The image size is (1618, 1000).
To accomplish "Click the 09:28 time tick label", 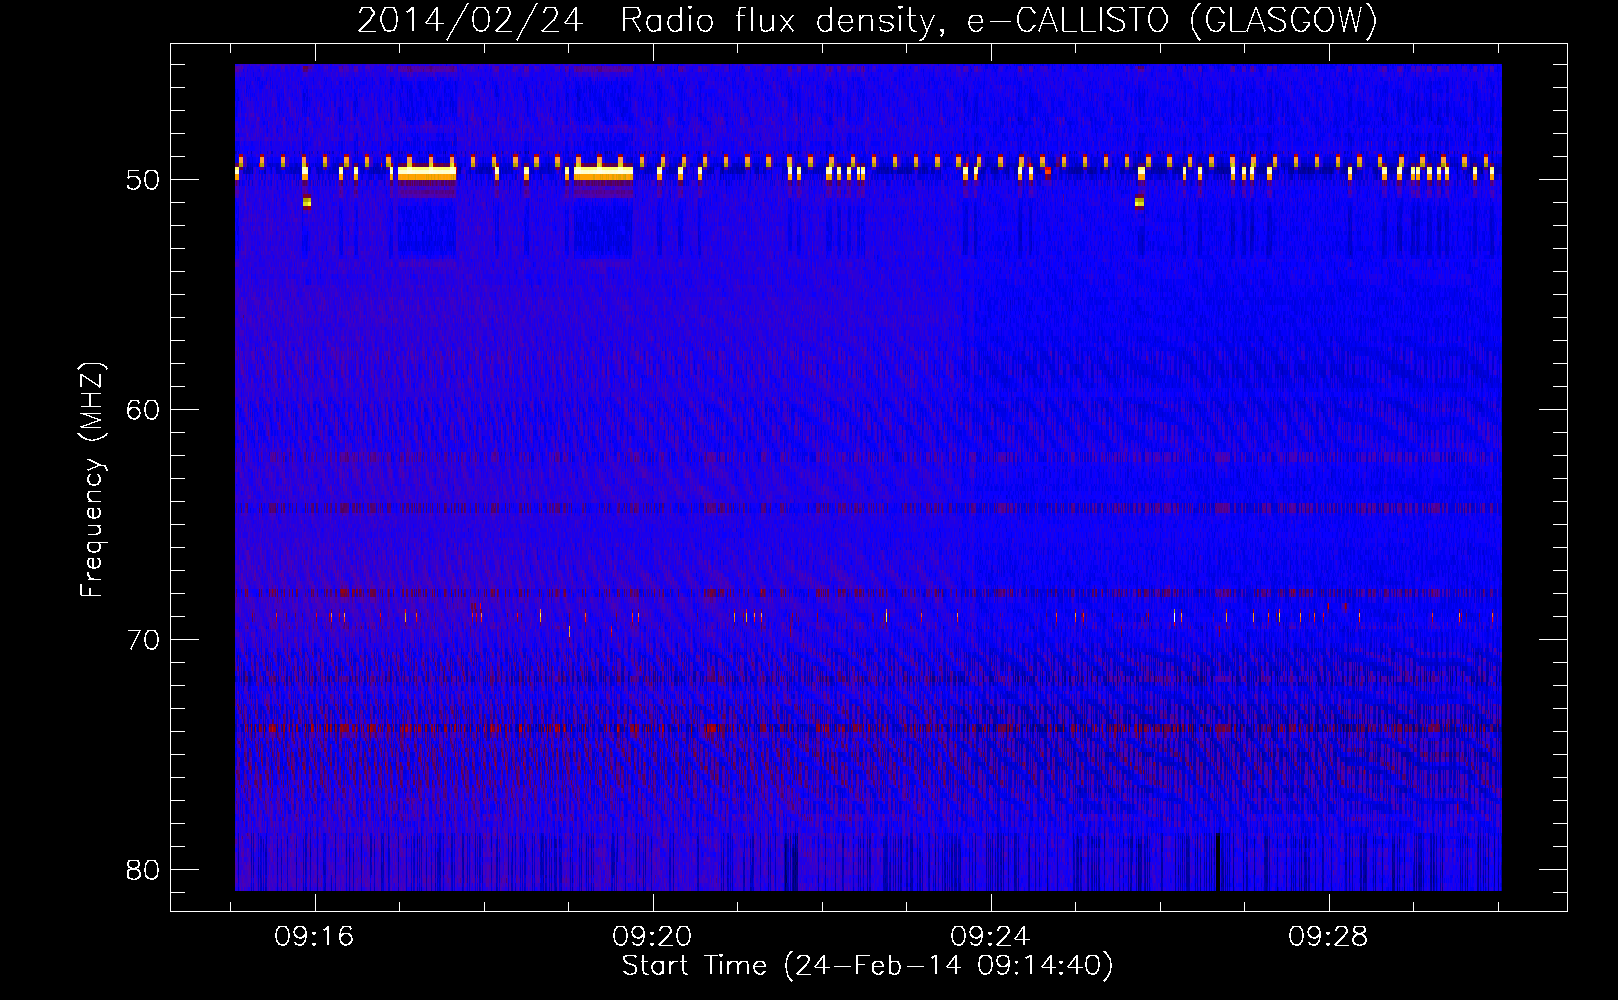I will point(1328,937).
